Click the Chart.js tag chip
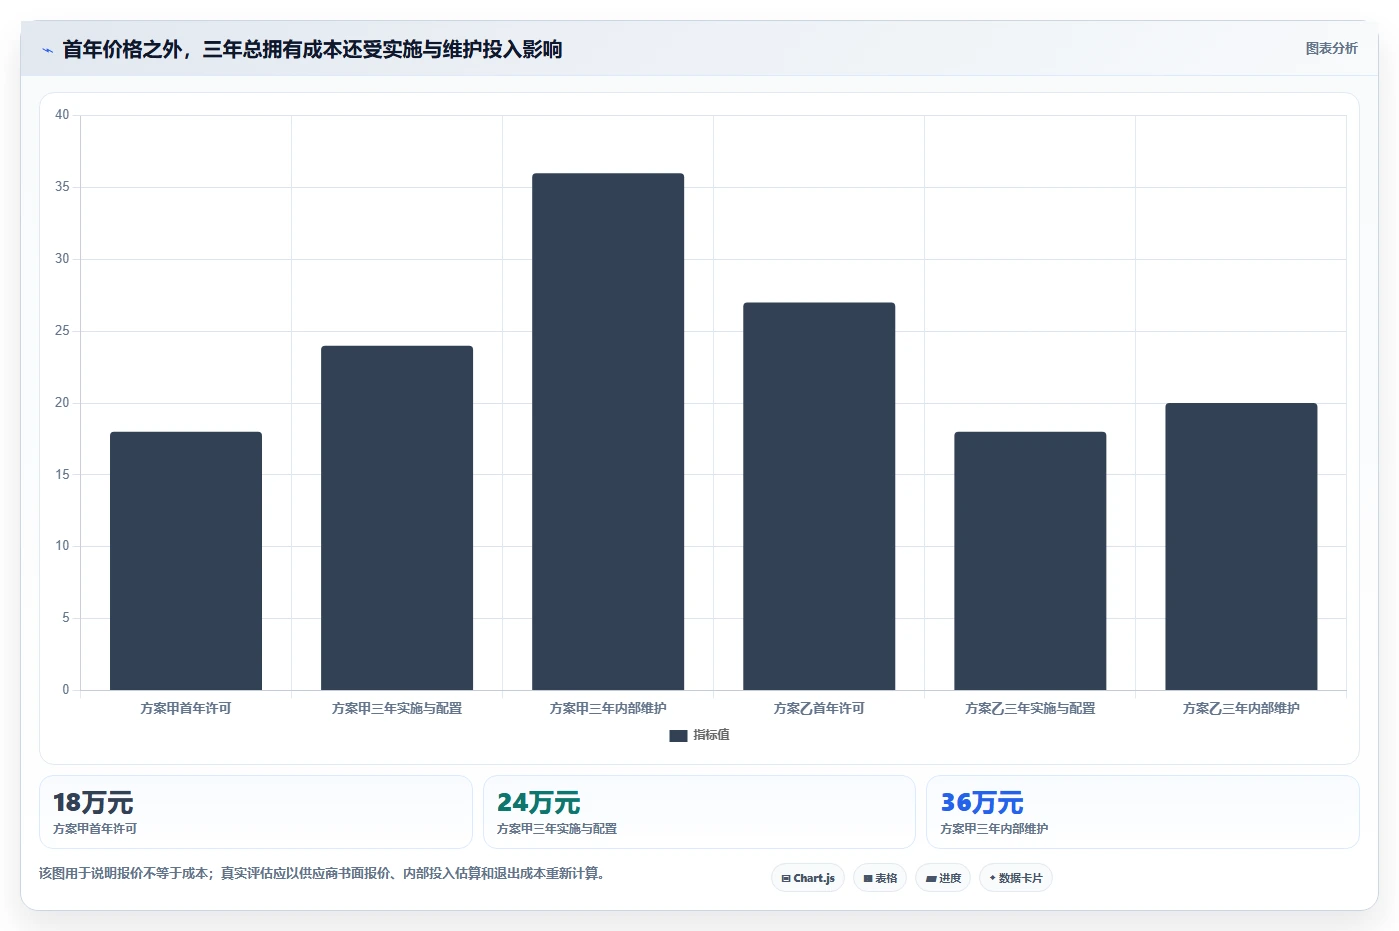The height and width of the screenshot is (931, 1399). tap(808, 878)
